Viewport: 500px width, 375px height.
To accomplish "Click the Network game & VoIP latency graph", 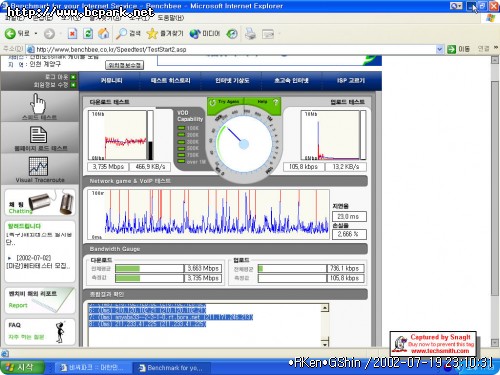I will coord(209,214).
